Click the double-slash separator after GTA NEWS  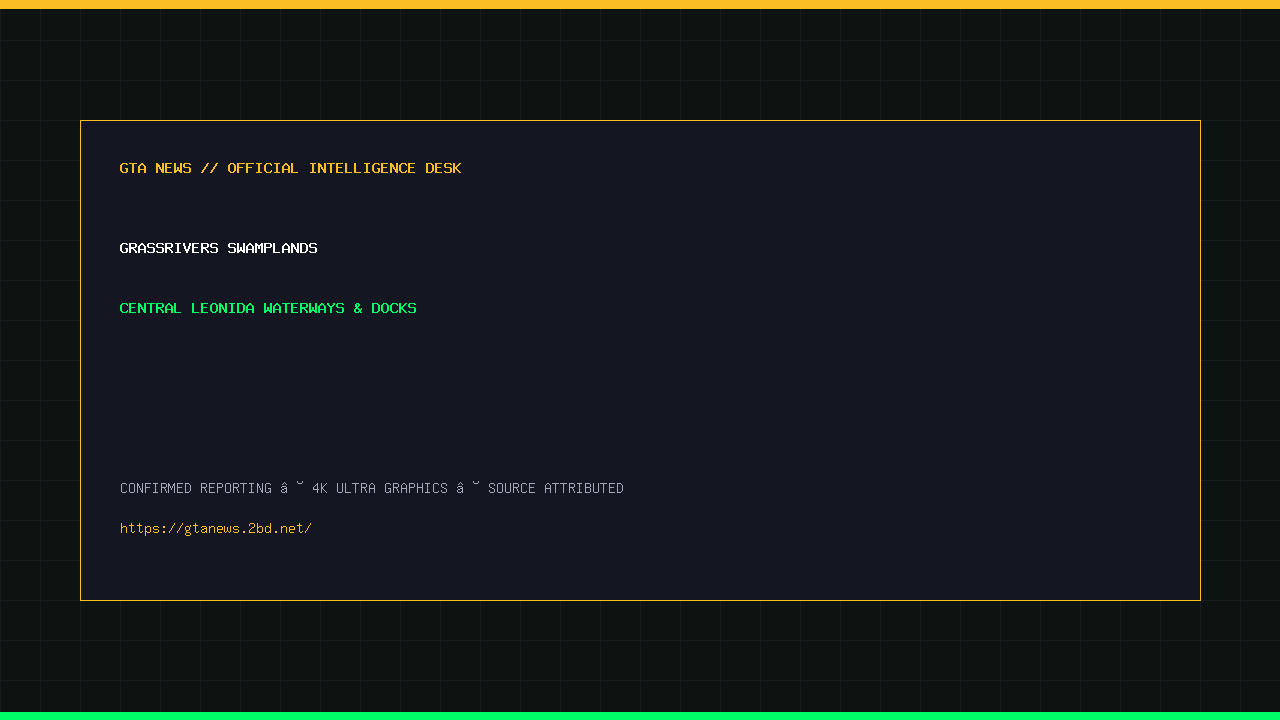click(x=209, y=168)
